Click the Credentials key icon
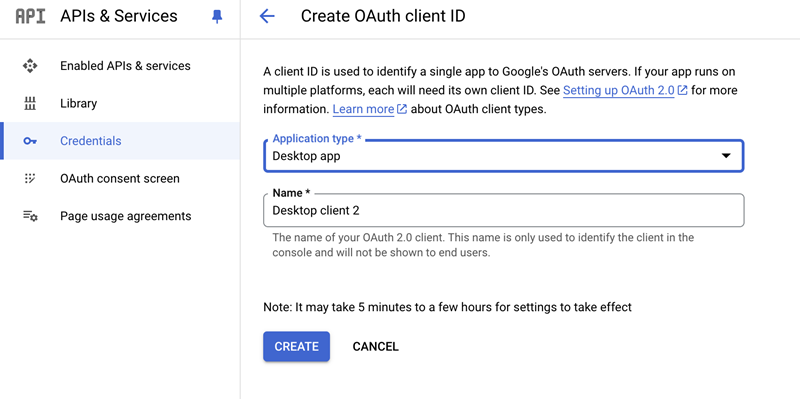The image size is (800, 399). click(x=30, y=141)
